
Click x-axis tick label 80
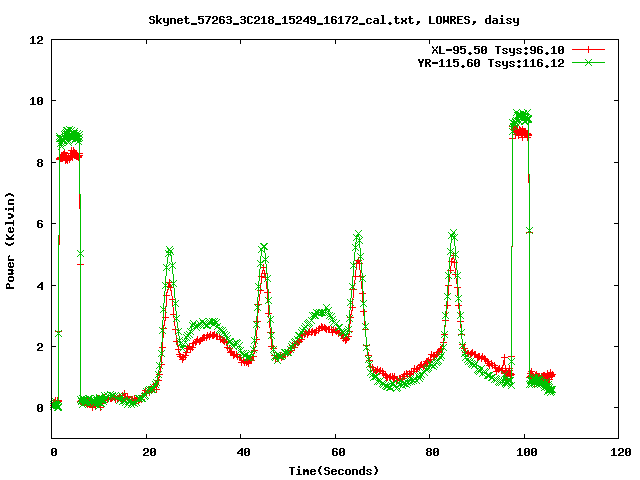[432, 452]
